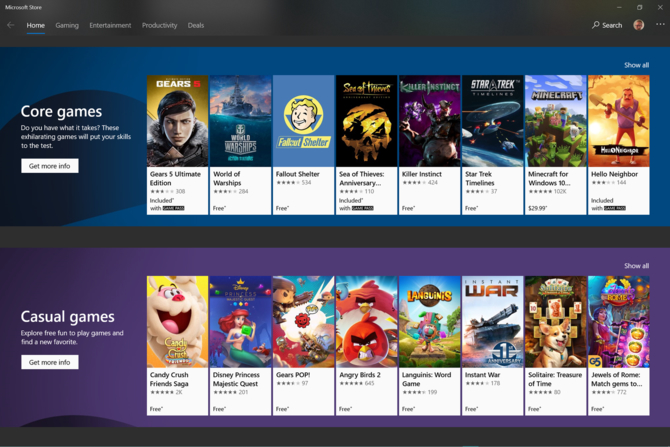Select the Languinis Word Game artwork

[x=429, y=322]
